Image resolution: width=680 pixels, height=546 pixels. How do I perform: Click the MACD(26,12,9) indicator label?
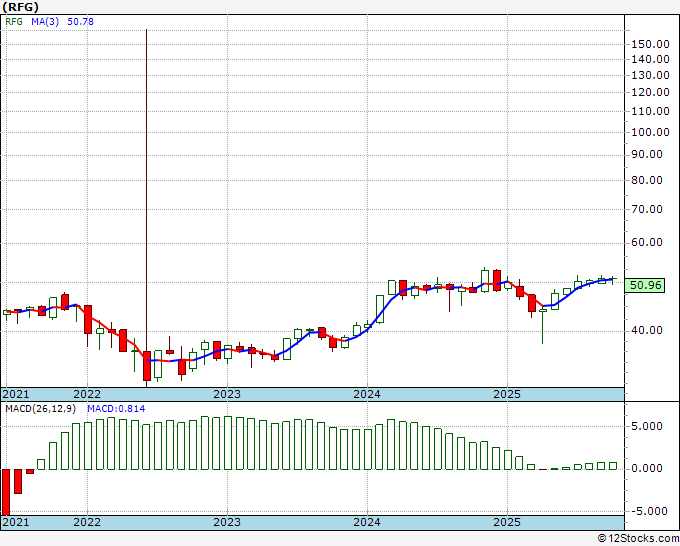pos(41,409)
